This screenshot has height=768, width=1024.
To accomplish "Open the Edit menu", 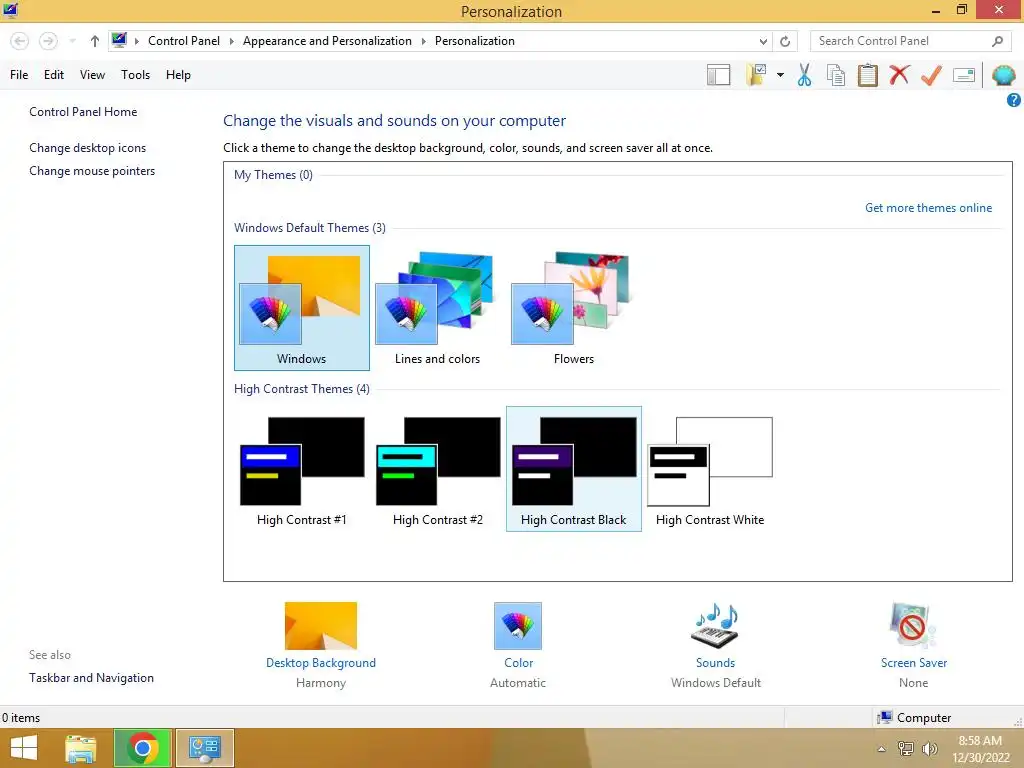I will (54, 75).
